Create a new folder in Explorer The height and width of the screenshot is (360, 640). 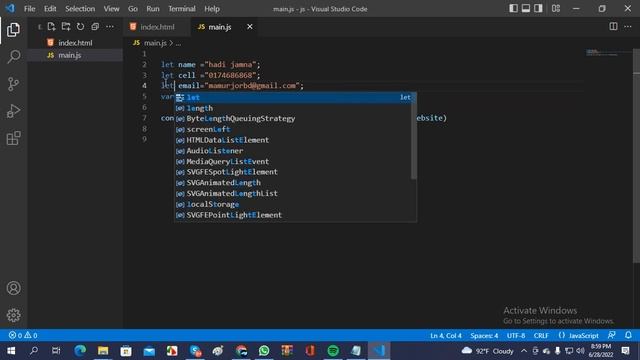point(66,27)
